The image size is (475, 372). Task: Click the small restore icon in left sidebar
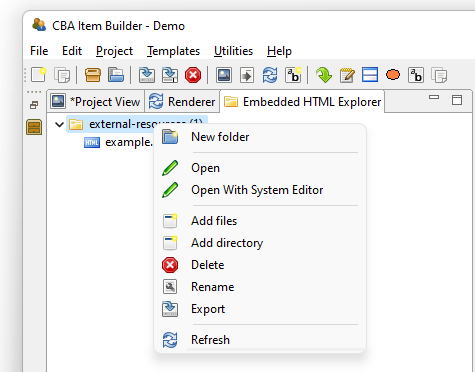pos(34,105)
